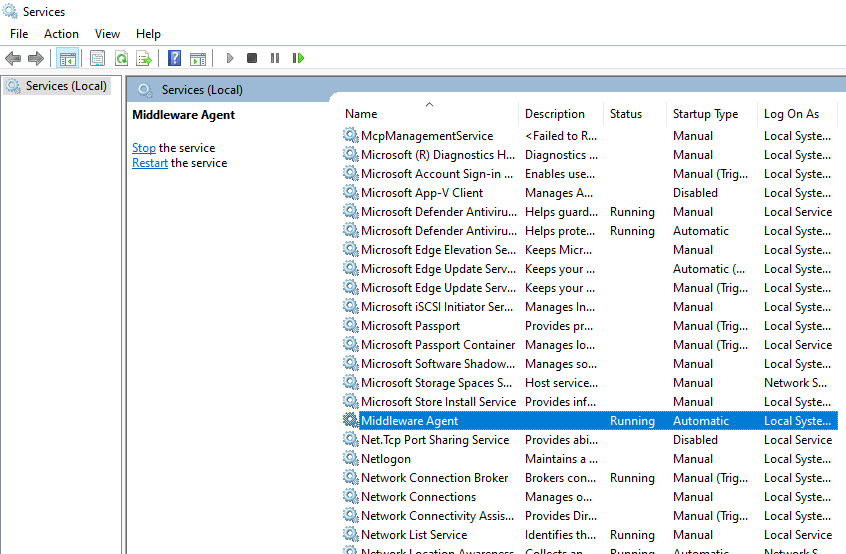Click 'Maintains a ...' description of Netlogon
846x554 pixels.
click(561, 459)
